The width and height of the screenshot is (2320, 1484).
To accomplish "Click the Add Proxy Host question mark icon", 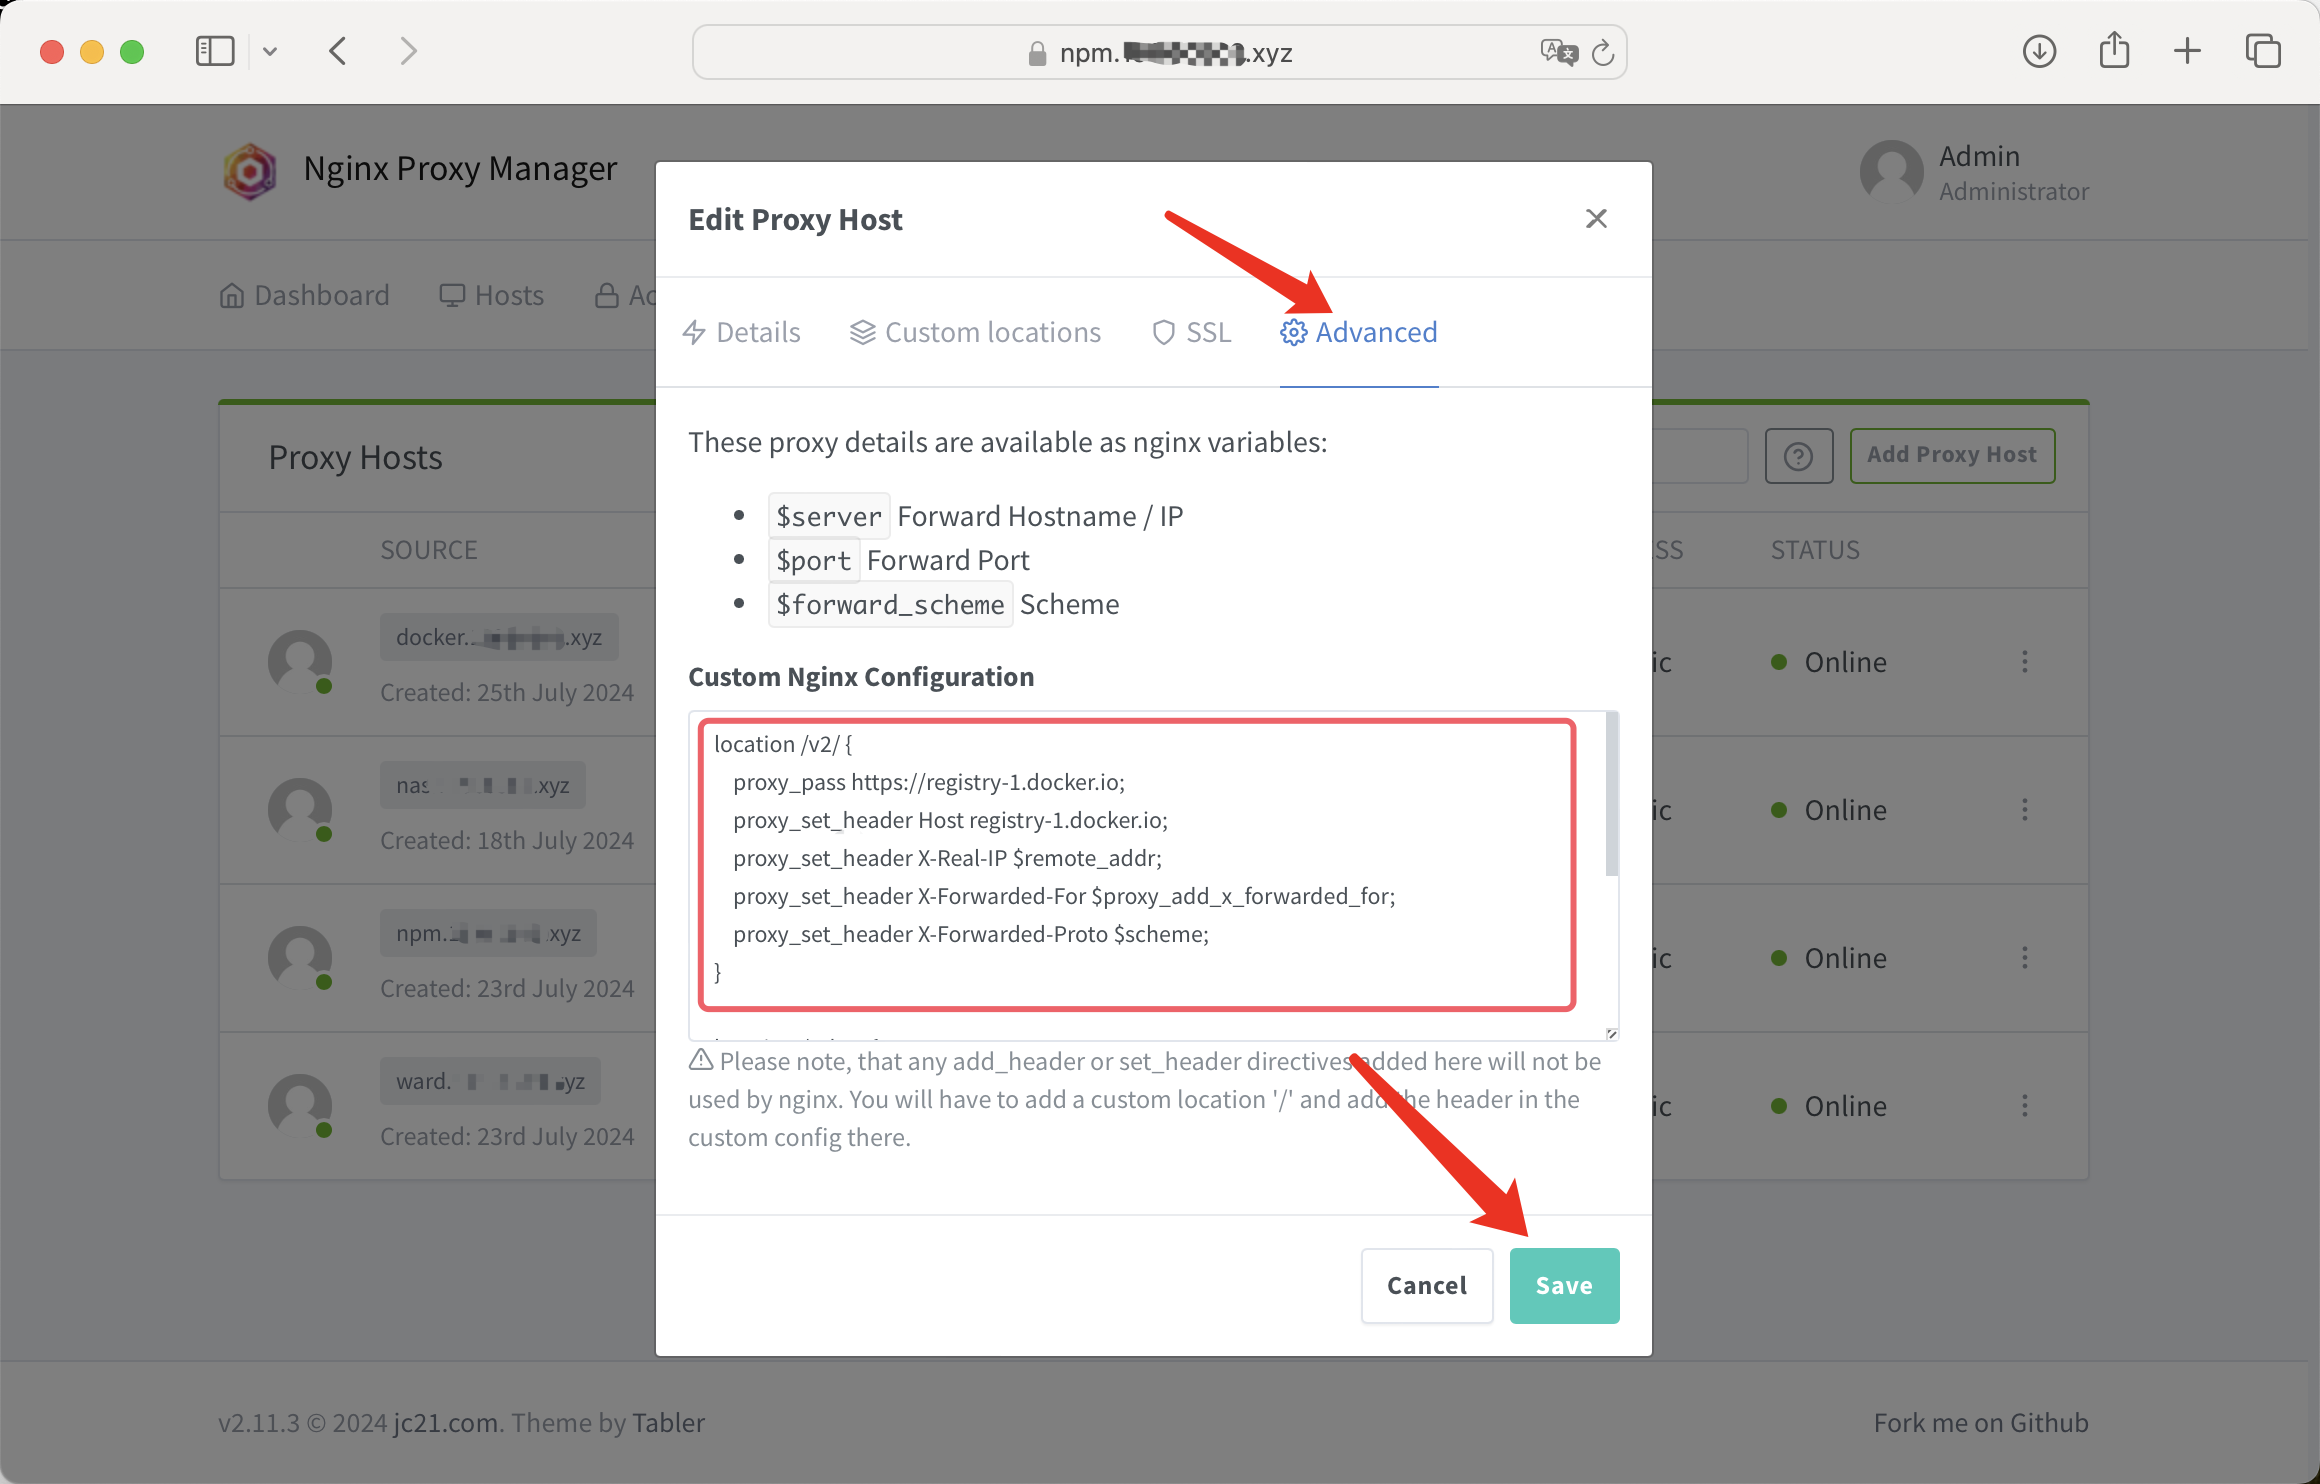I will 1797,455.
